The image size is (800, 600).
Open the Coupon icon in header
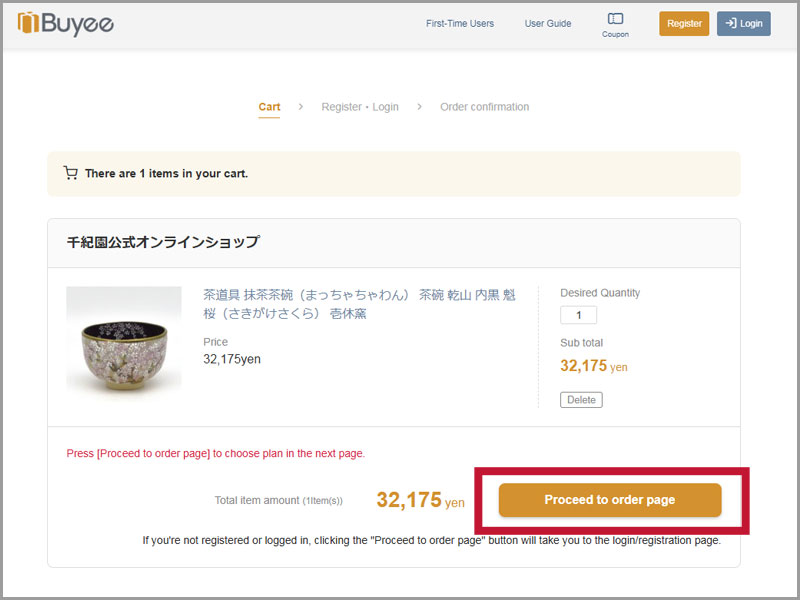point(615,22)
